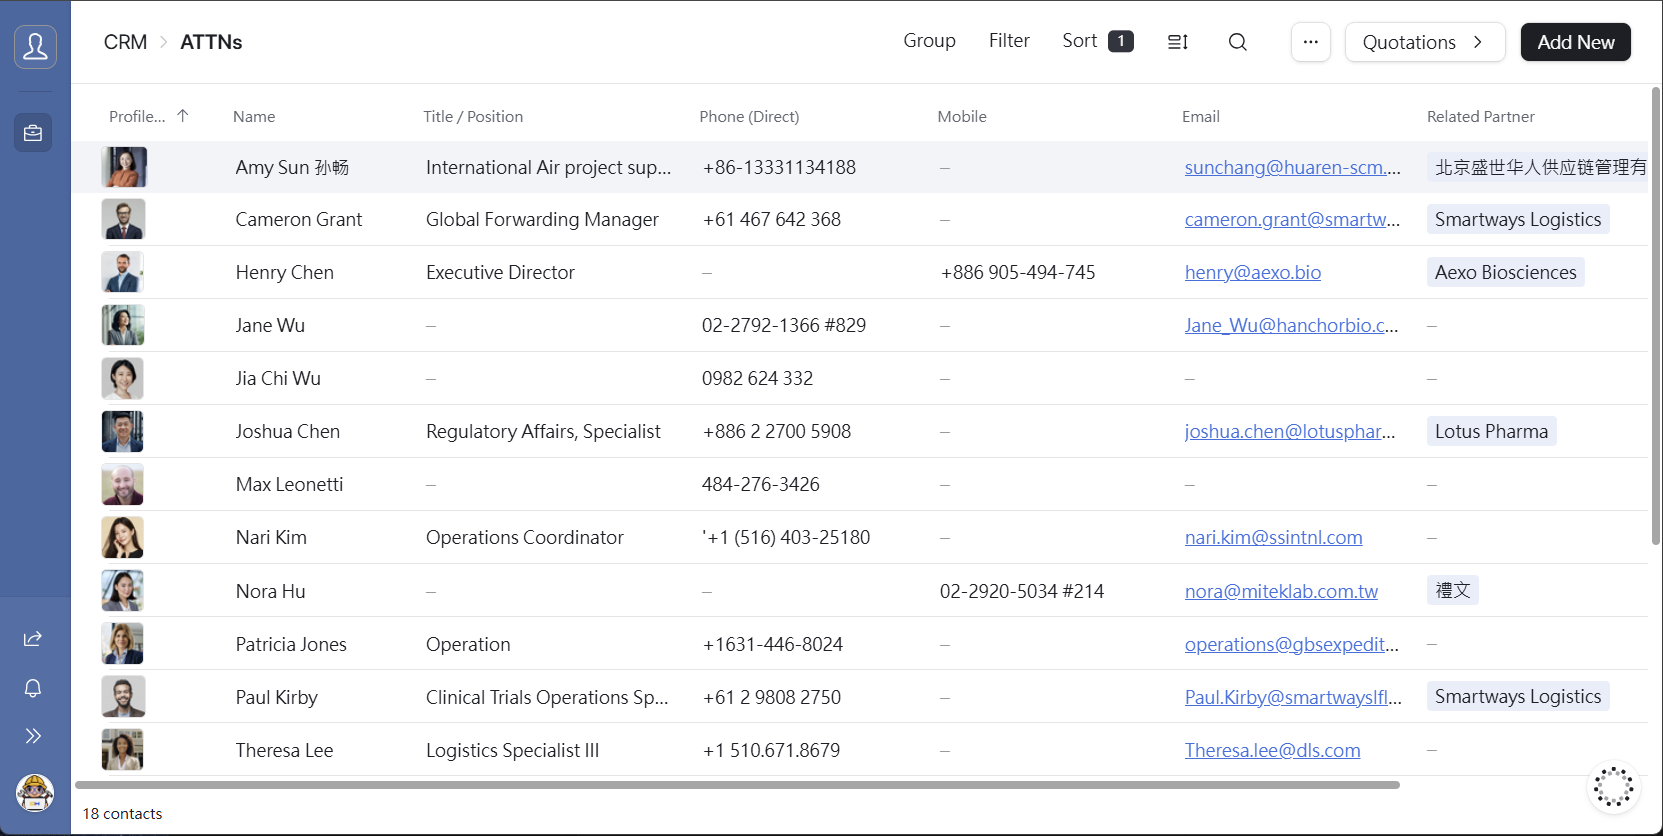Click the Email column header
Viewport: 1663px width, 836px height.
(1200, 116)
